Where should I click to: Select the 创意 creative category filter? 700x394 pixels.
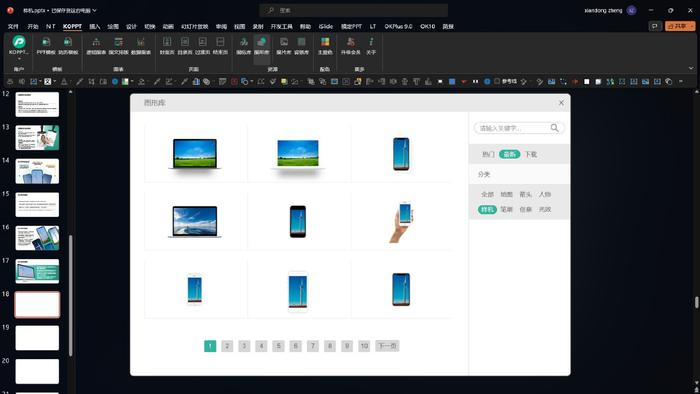coord(525,209)
